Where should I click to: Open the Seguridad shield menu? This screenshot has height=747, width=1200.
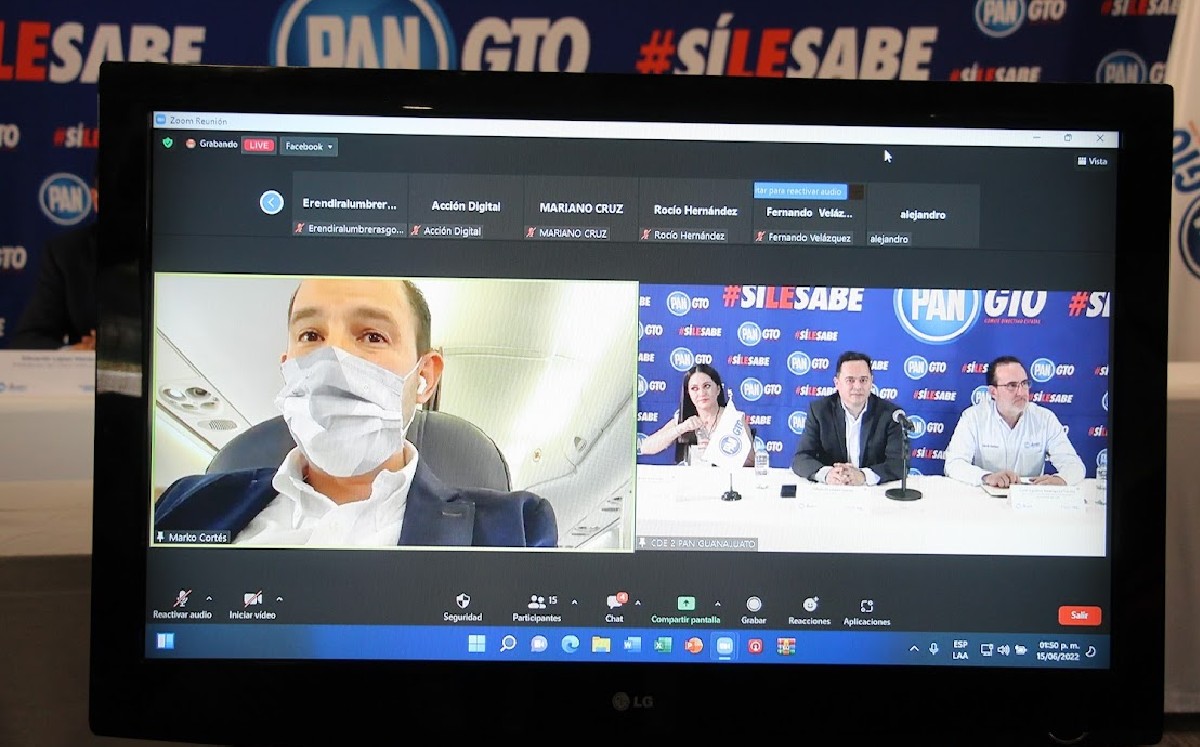(463, 607)
